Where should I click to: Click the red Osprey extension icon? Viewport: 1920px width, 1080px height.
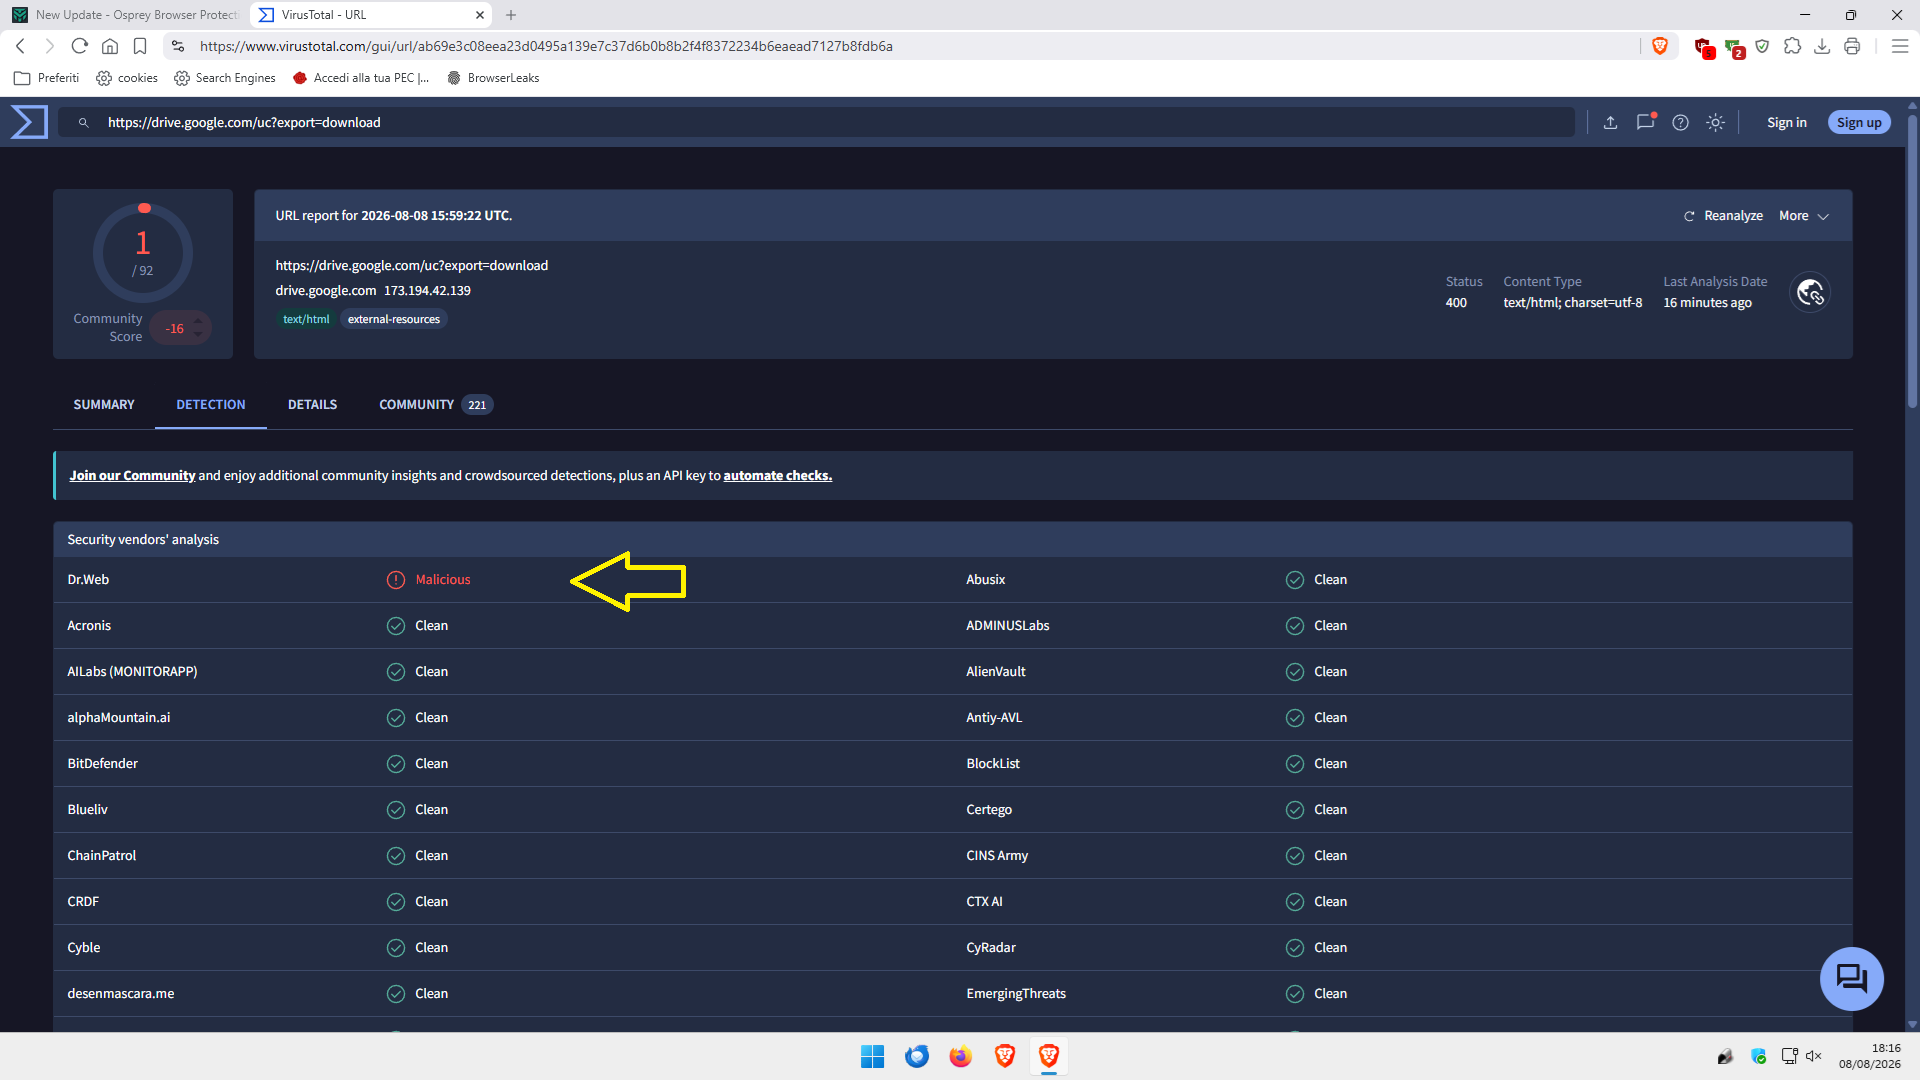tap(1704, 46)
